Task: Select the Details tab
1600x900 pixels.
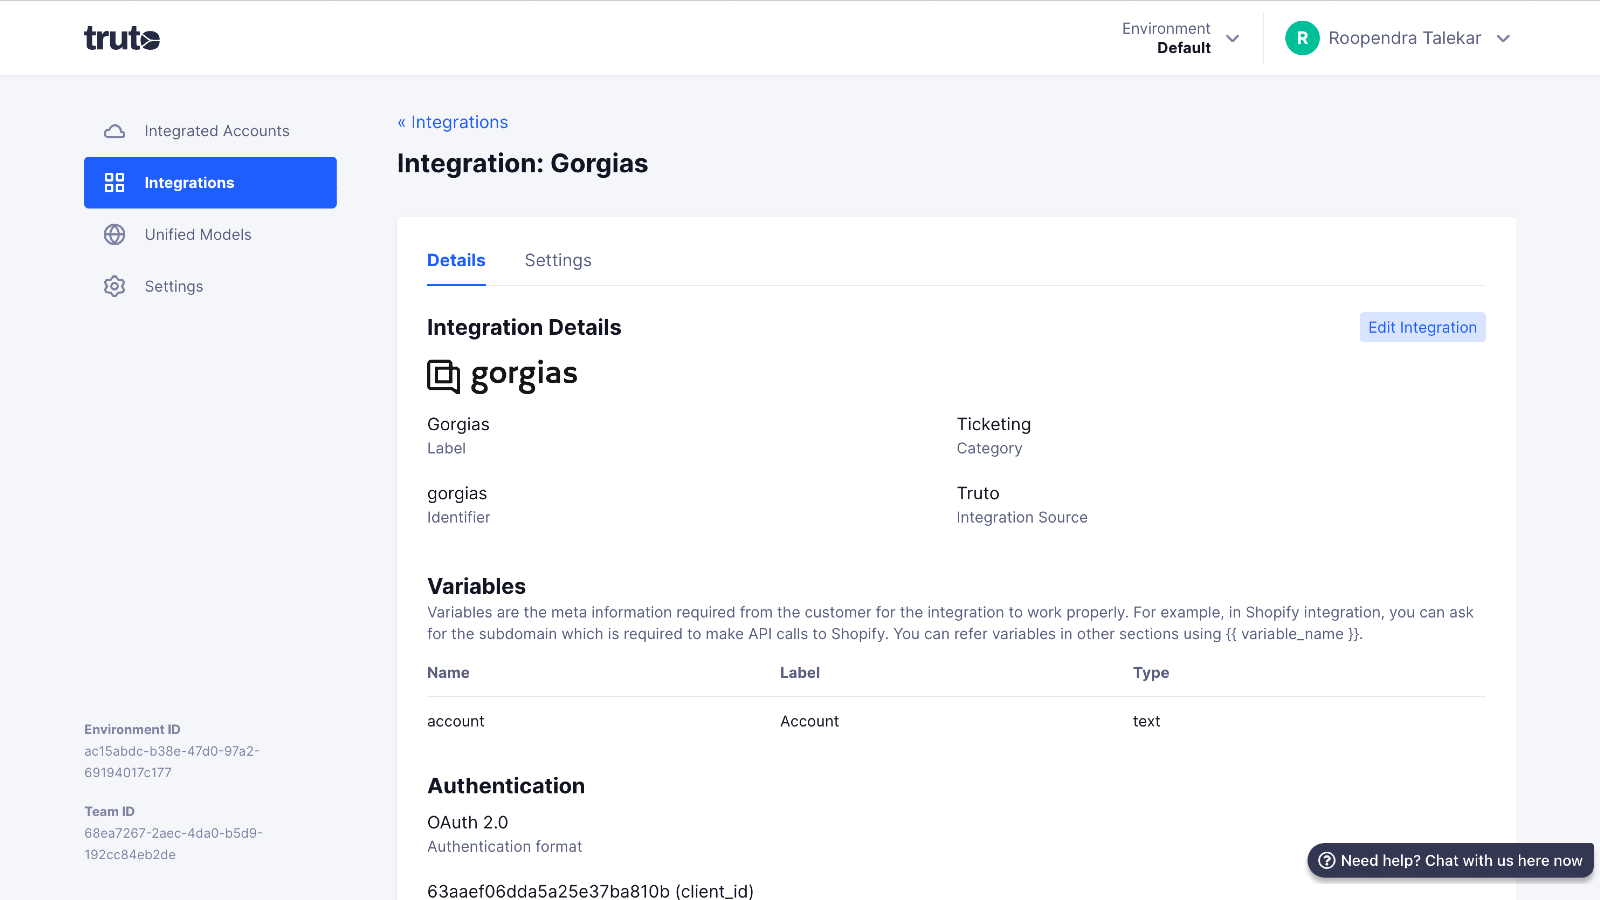Action: coord(456,260)
